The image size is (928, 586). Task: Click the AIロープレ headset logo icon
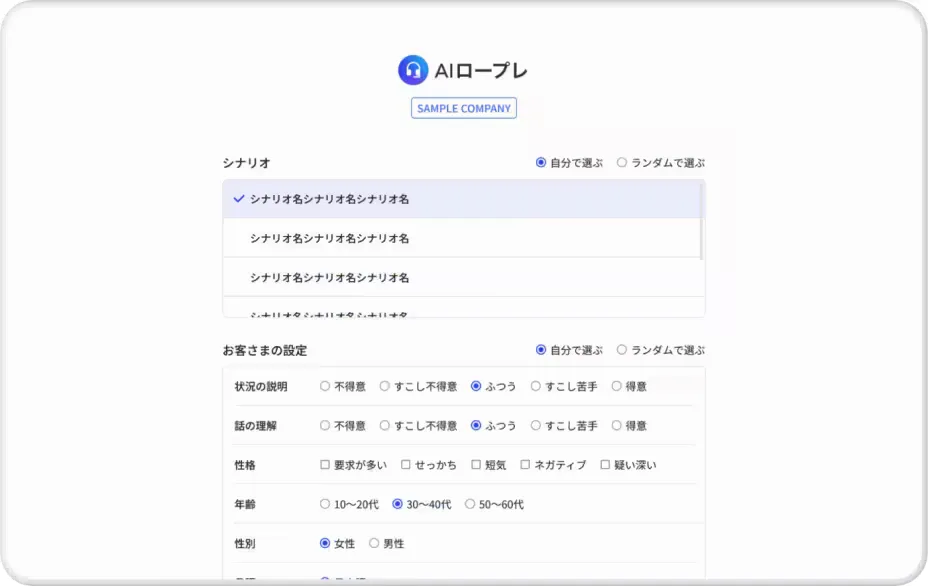pyautogui.click(x=413, y=70)
